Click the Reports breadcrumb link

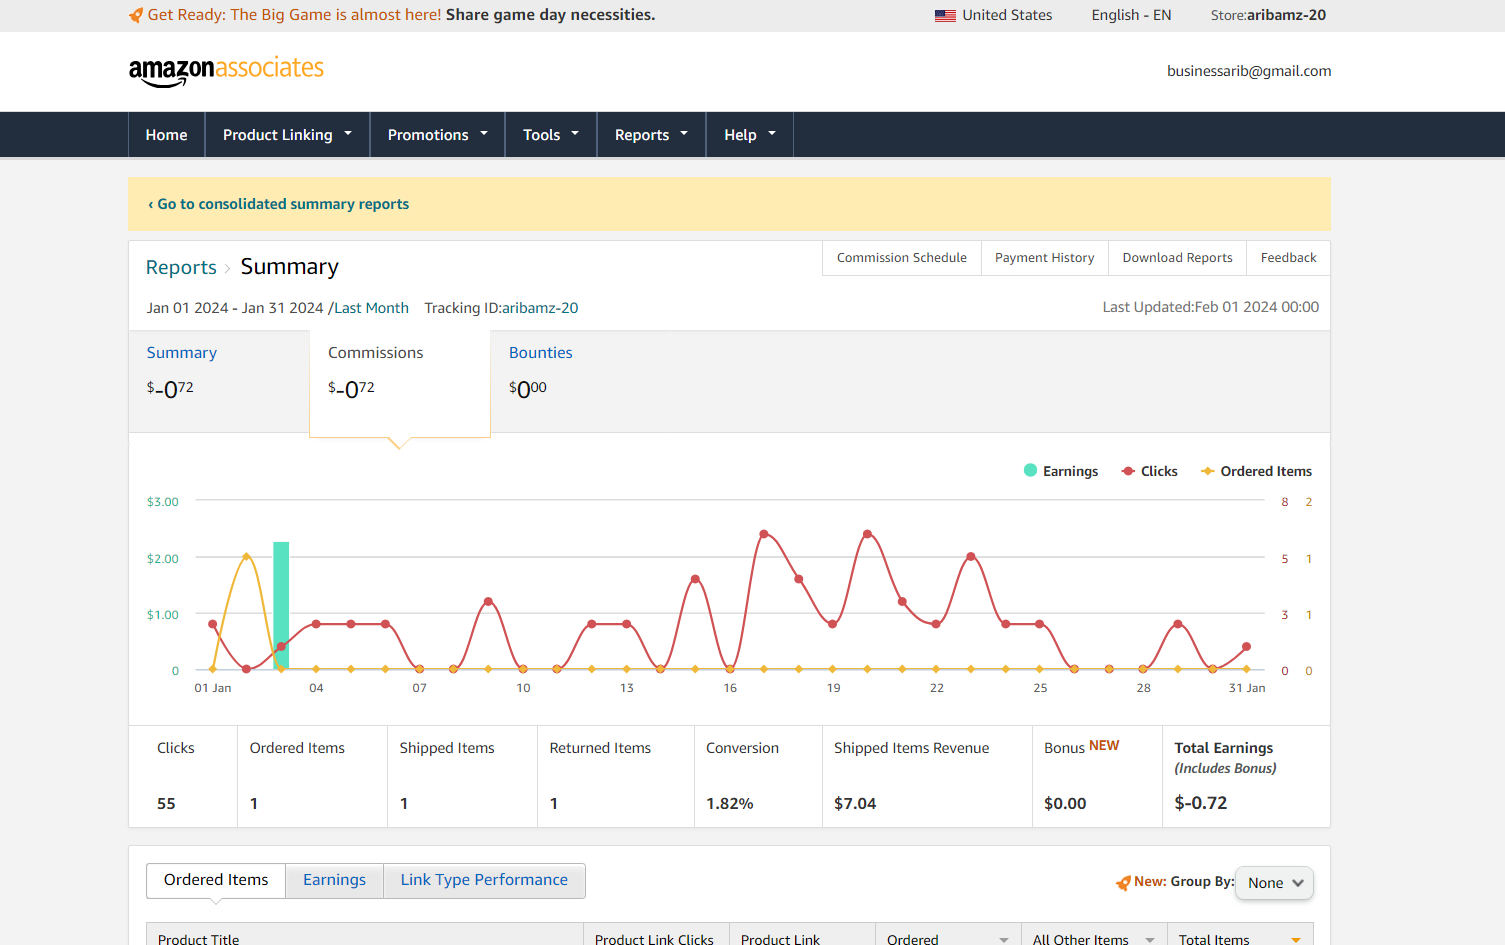(x=181, y=267)
